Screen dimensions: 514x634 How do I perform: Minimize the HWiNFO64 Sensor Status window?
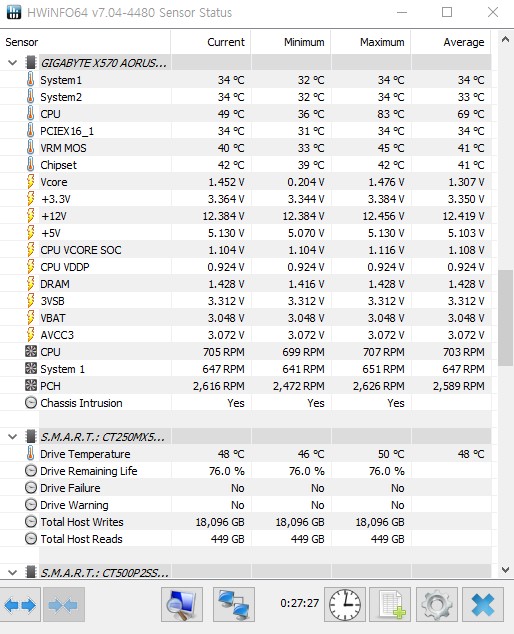(402, 12)
